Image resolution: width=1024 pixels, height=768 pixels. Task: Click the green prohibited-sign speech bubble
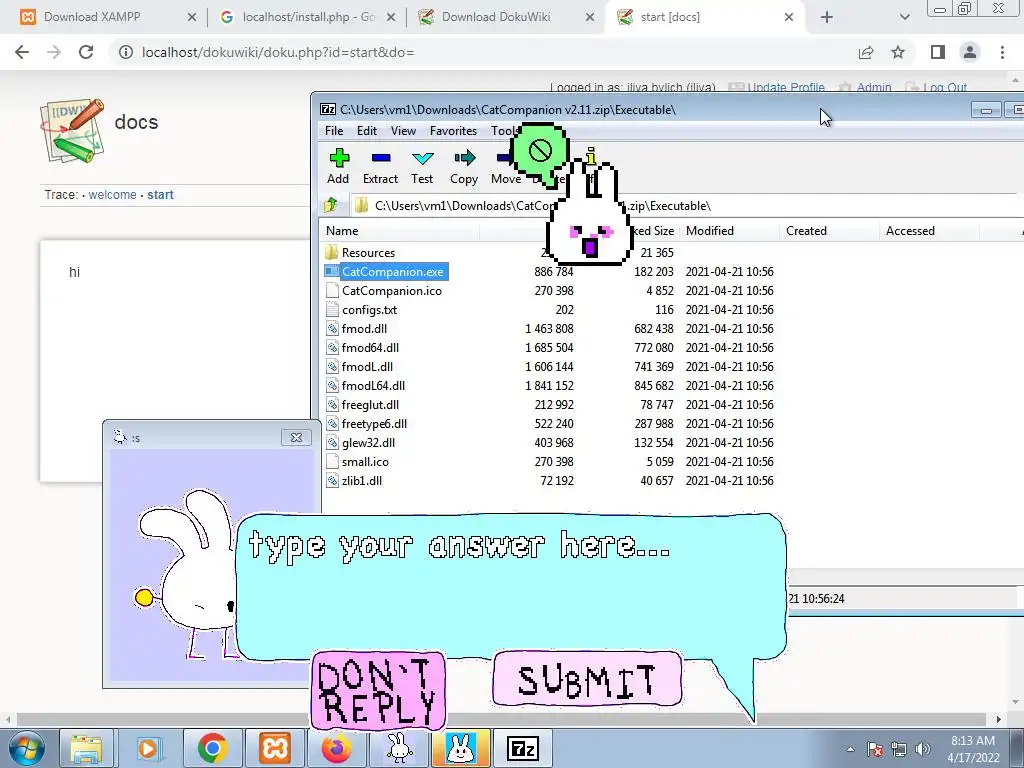click(539, 153)
